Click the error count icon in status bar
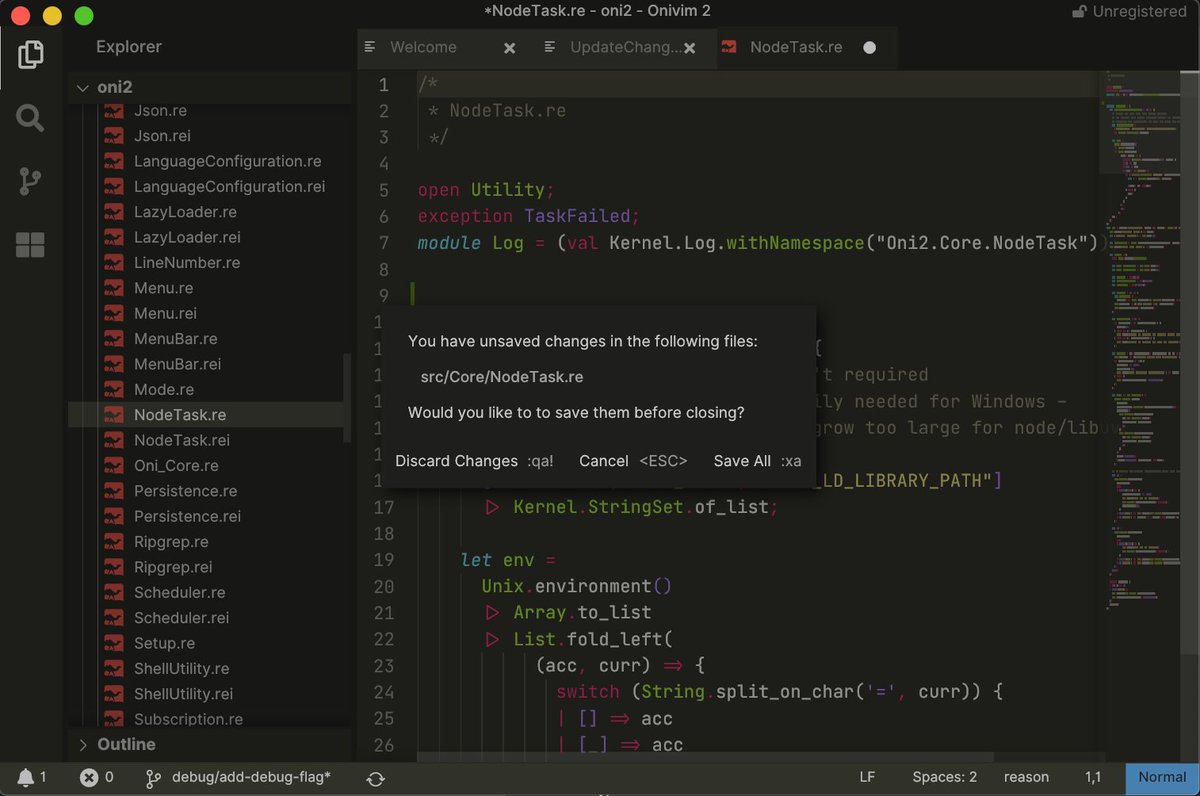 [88, 777]
